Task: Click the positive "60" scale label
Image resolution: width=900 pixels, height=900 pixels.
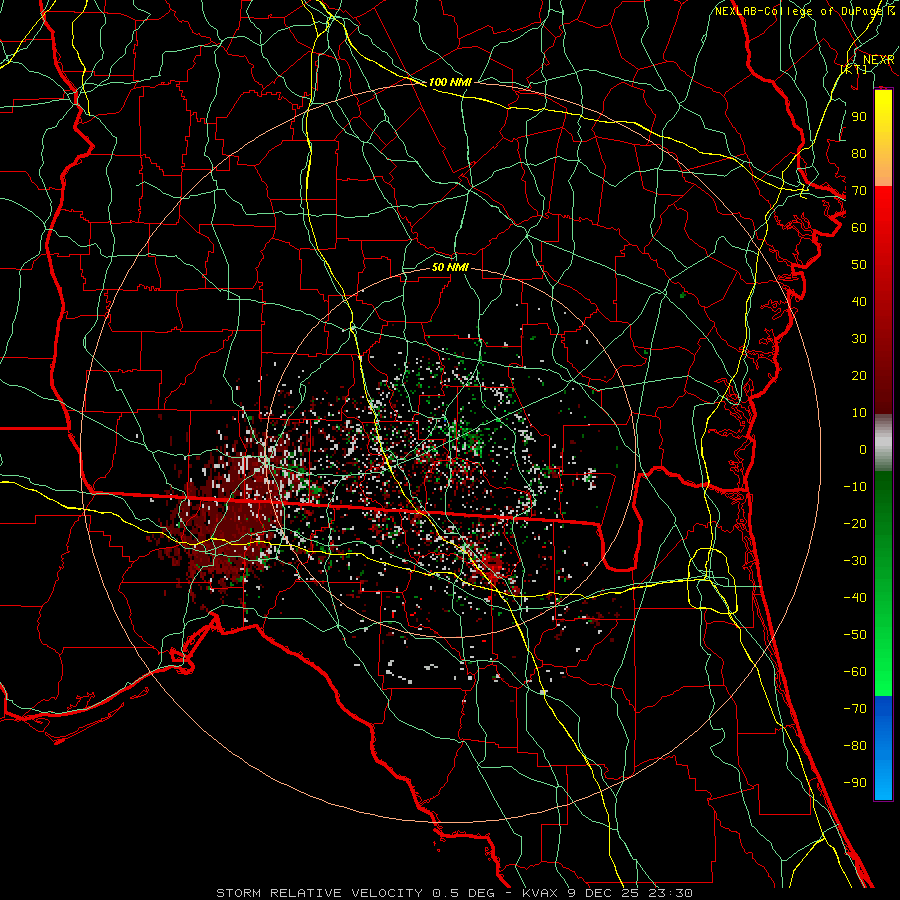Action: pos(859,227)
